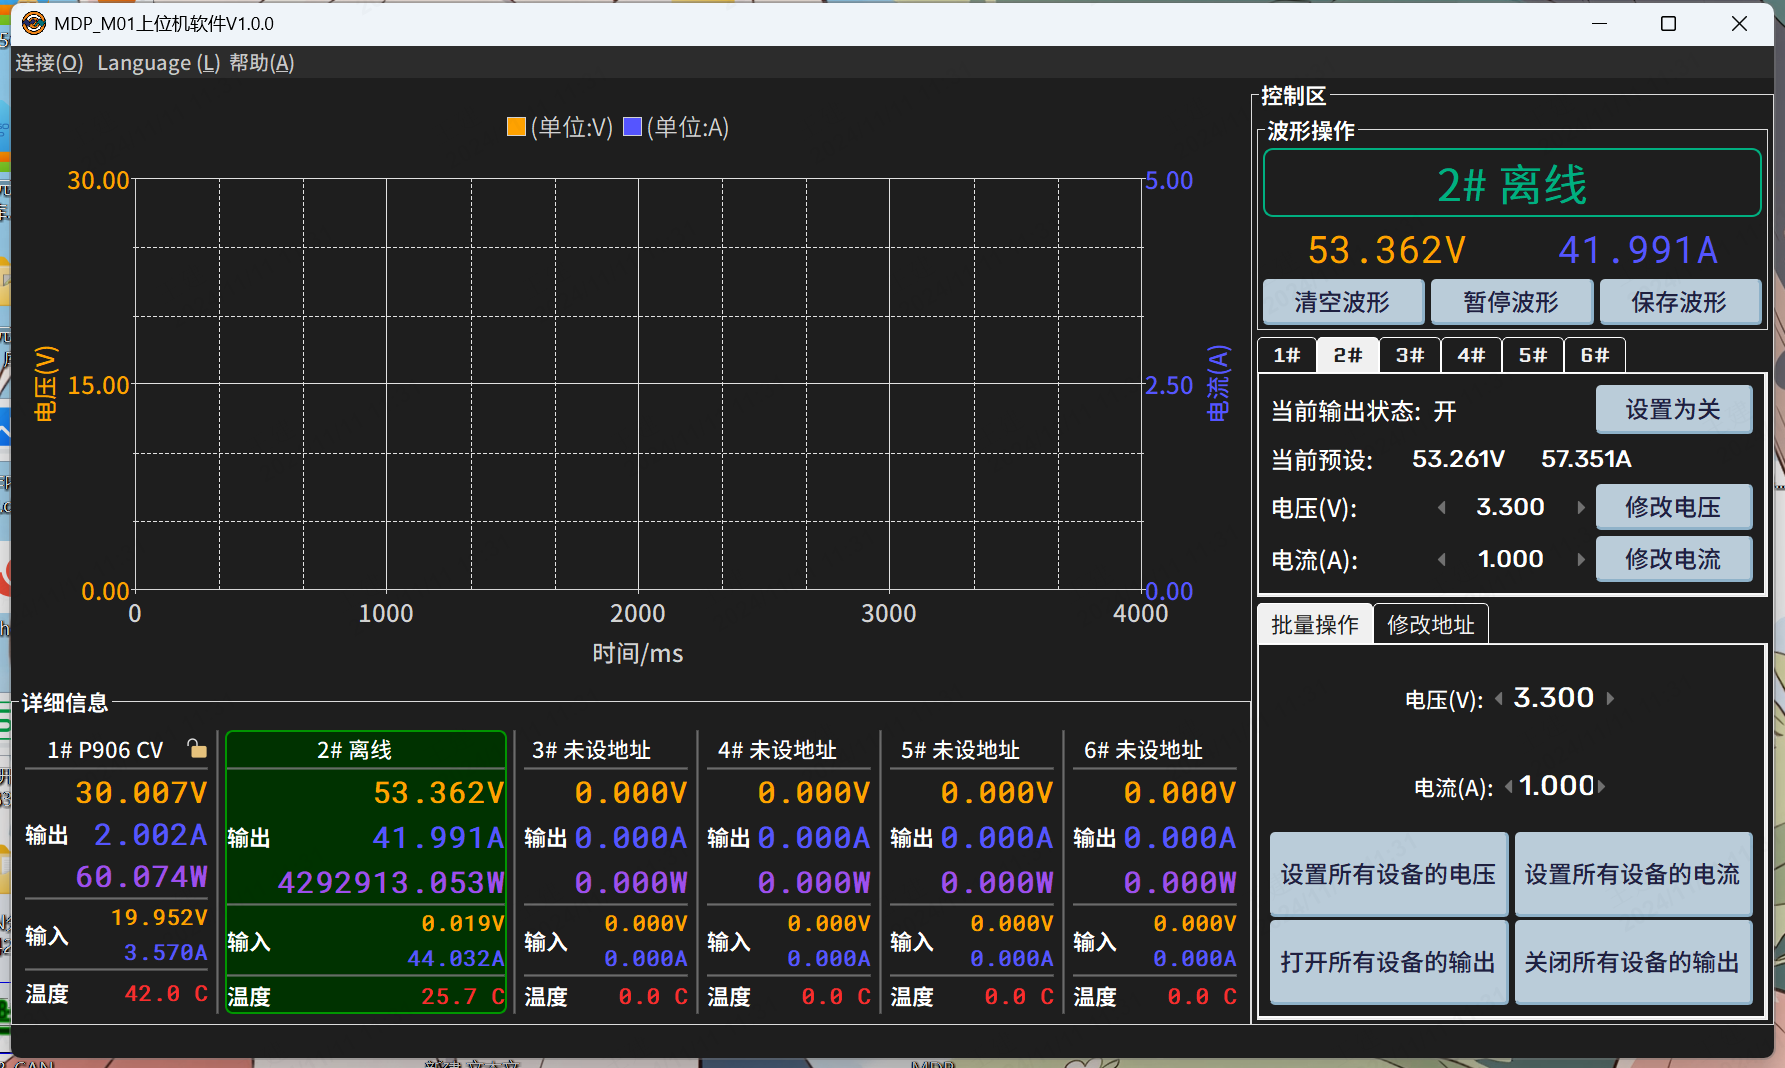Increase channel current with right arrow
This screenshot has width=1785, height=1068.
tap(1580, 560)
